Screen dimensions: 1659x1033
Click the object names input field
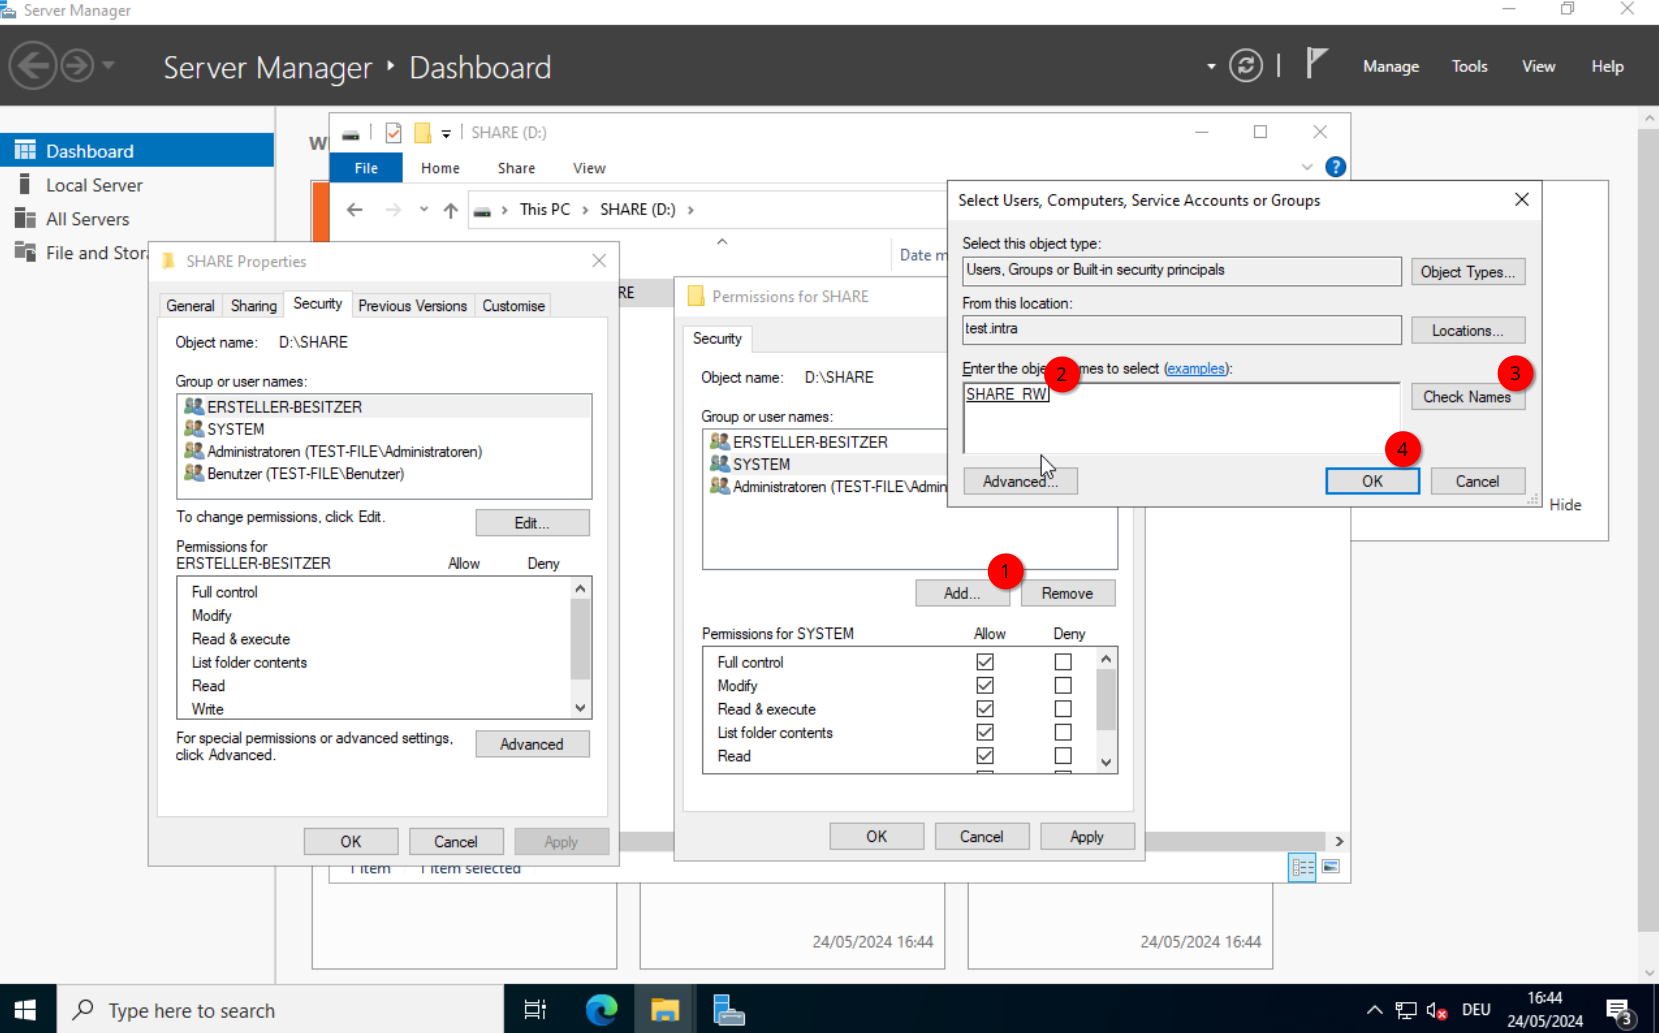(x=1181, y=417)
